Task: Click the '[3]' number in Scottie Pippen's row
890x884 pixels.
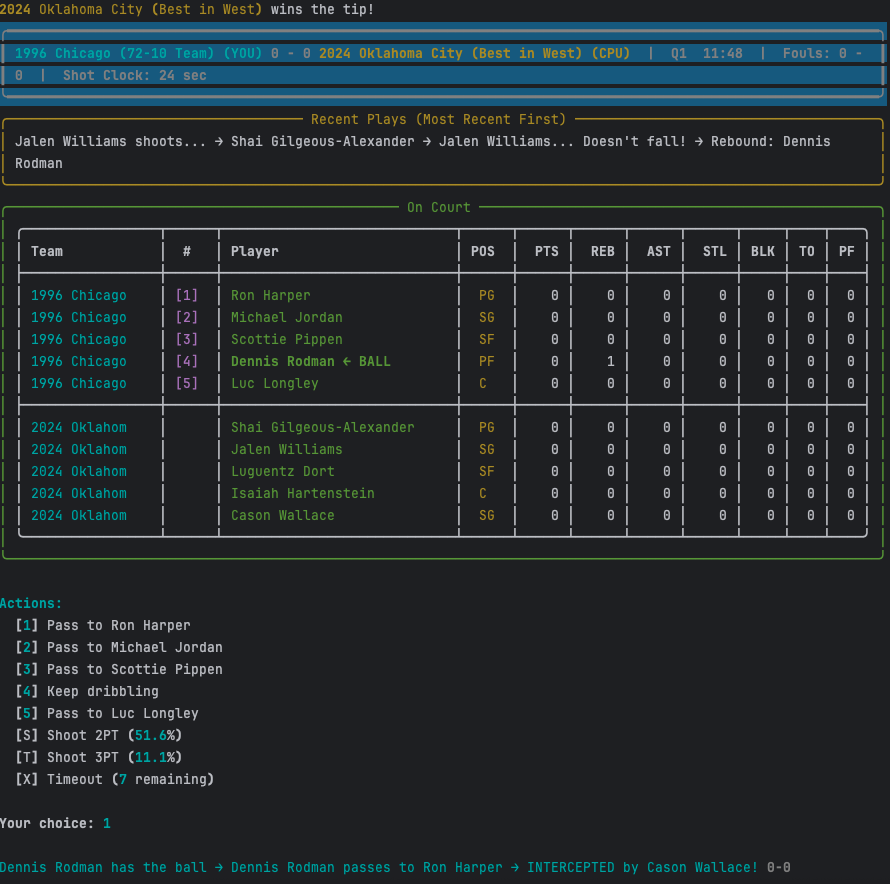Action: point(187,340)
